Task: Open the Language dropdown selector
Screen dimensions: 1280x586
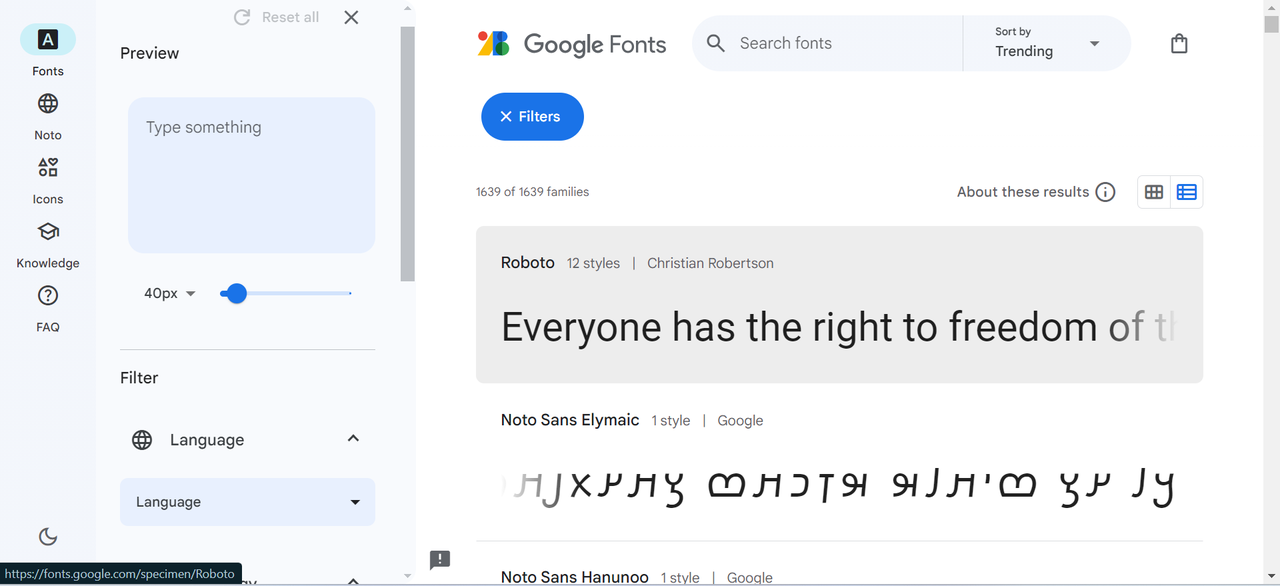Action: click(247, 502)
